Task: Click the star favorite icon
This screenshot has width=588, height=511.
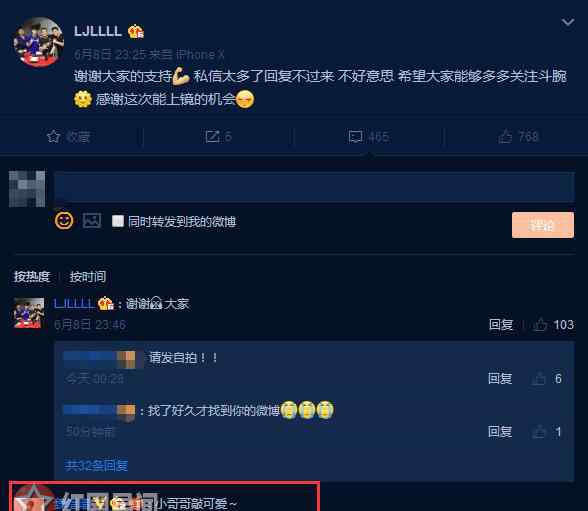Action: (x=54, y=136)
